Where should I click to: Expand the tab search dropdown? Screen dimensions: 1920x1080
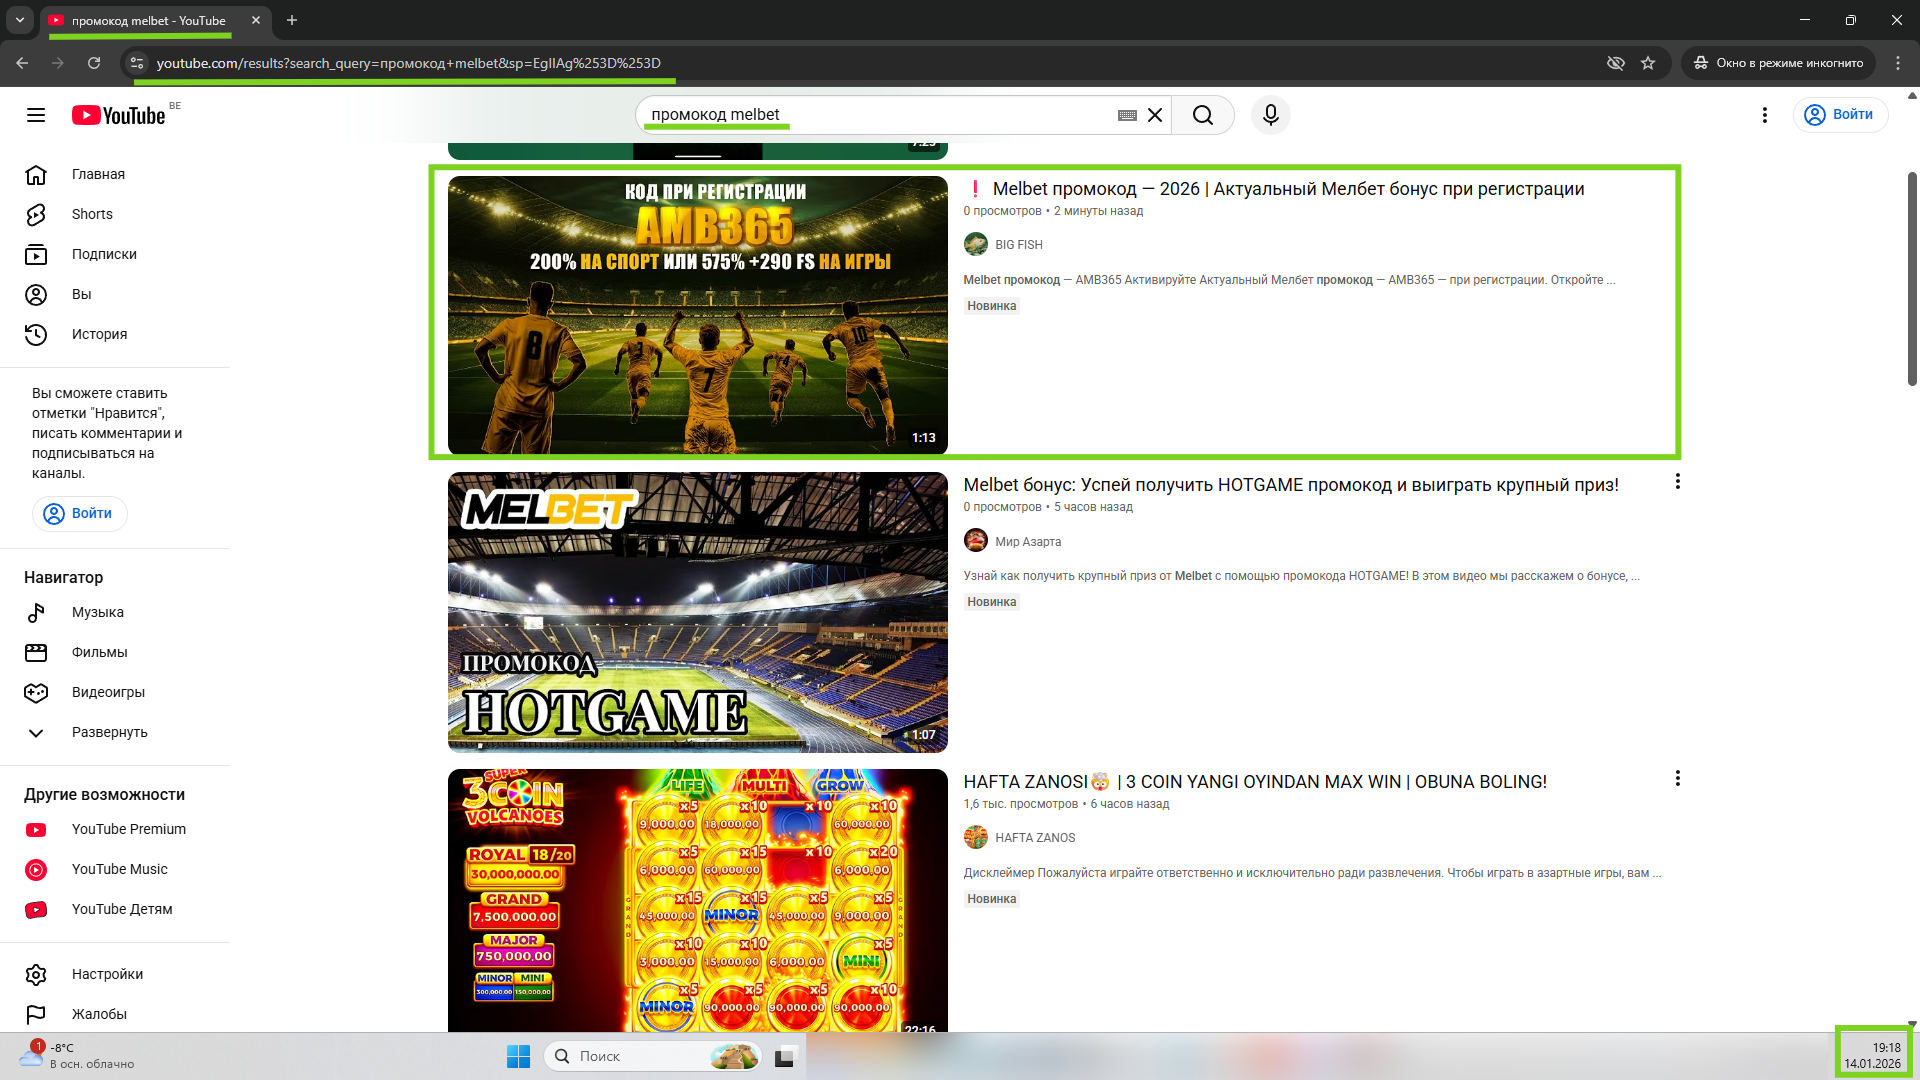19,20
